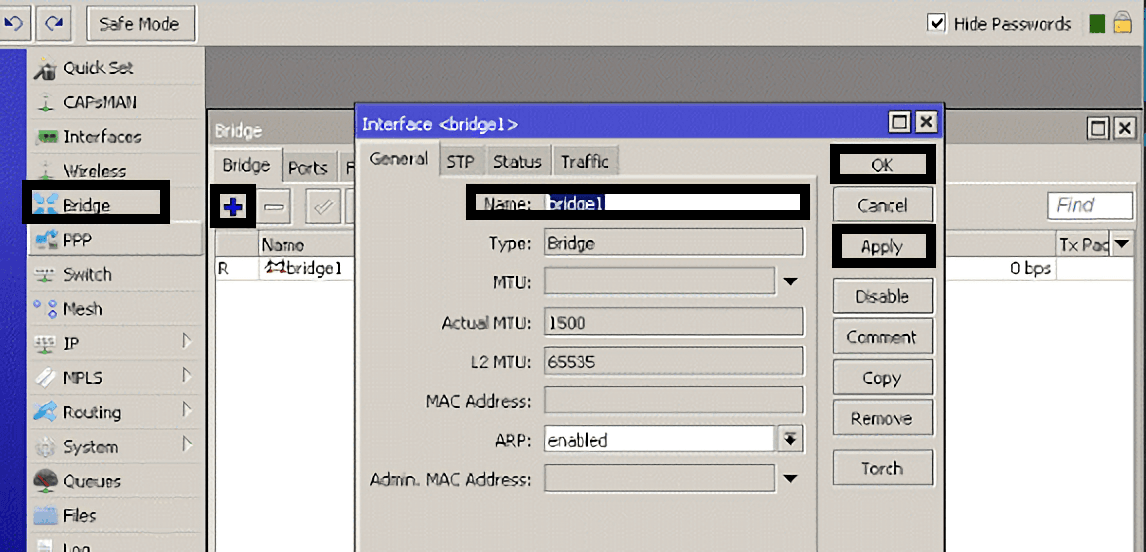This screenshot has width=1146, height=552.
Task: Click the MTU input field
Action: point(659,281)
